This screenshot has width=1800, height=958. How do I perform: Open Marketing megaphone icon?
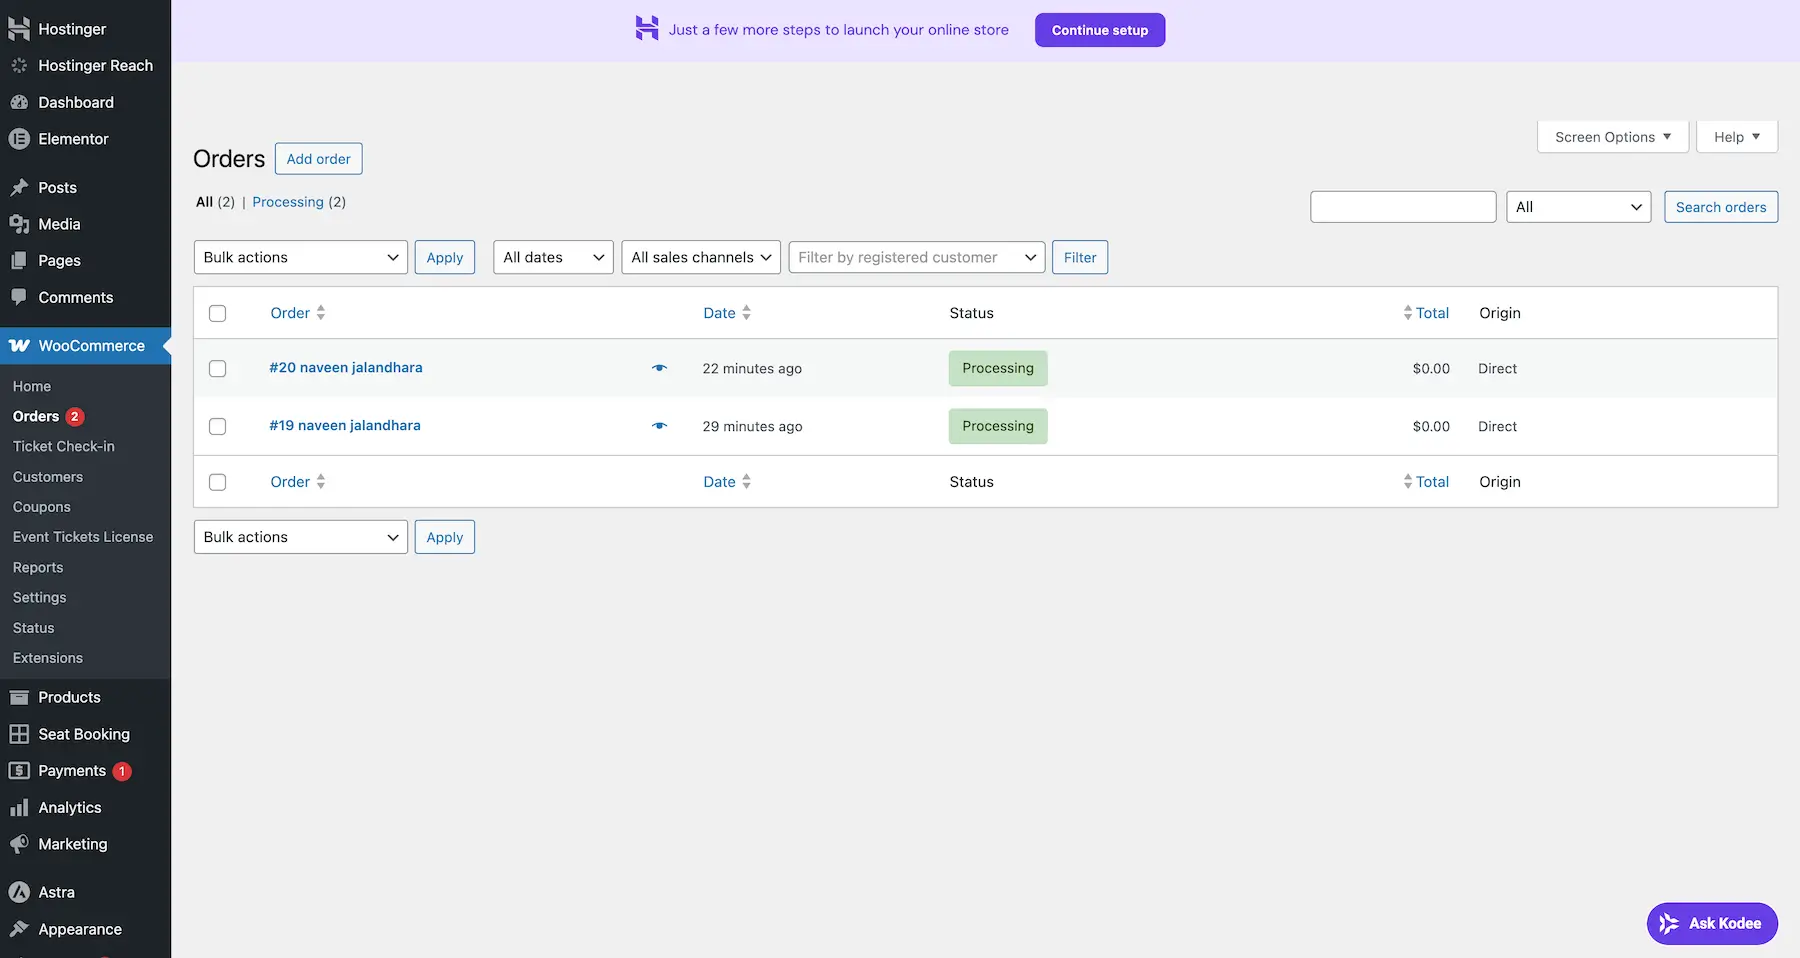tap(19, 844)
